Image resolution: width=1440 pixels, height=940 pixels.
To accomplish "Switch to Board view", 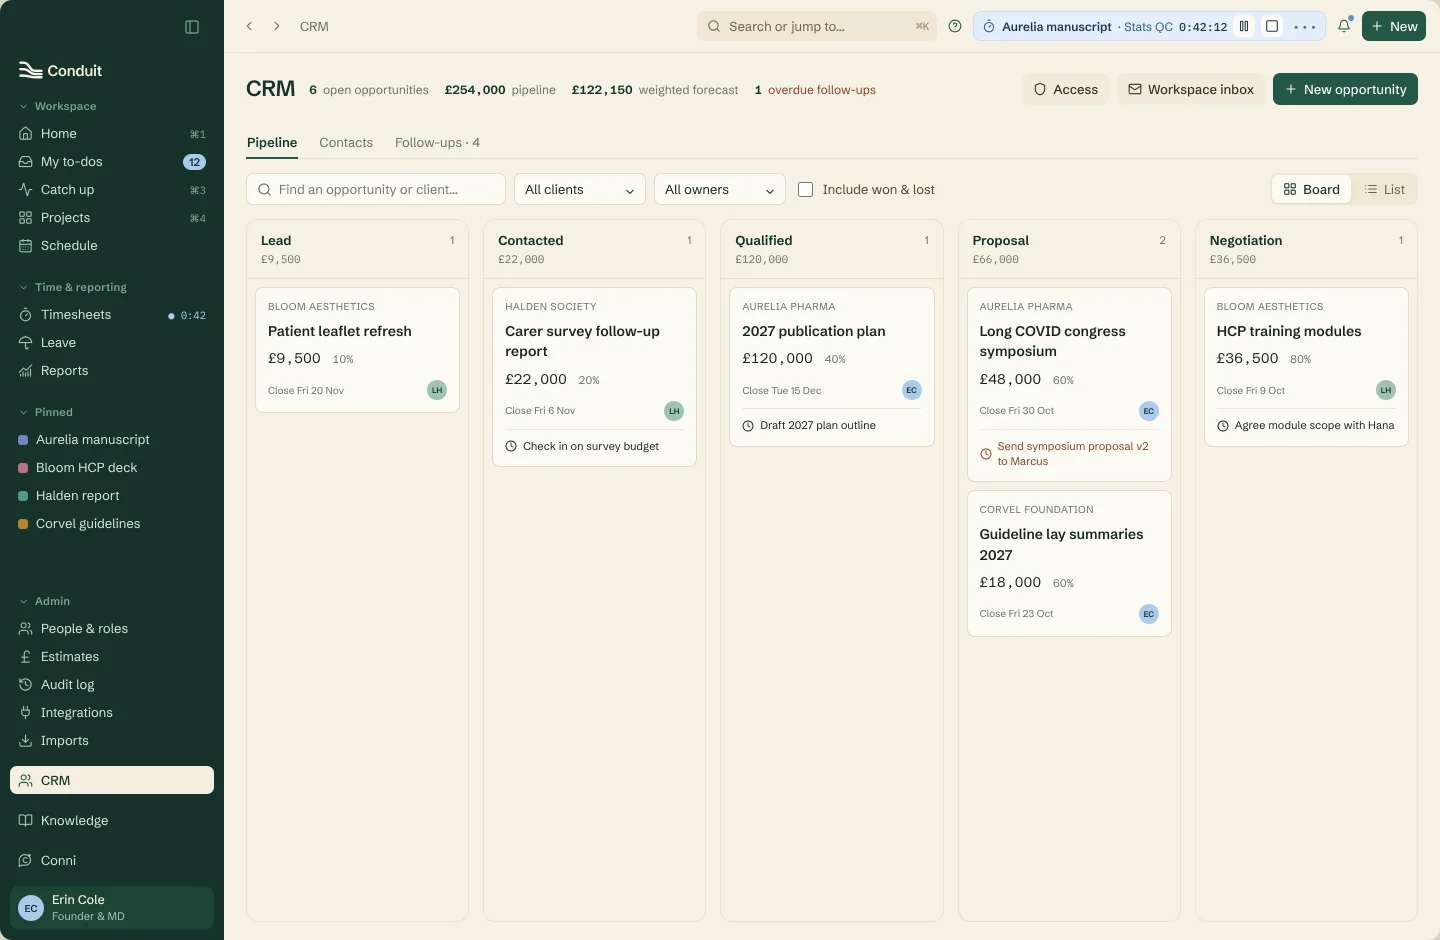I will click(1311, 190).
